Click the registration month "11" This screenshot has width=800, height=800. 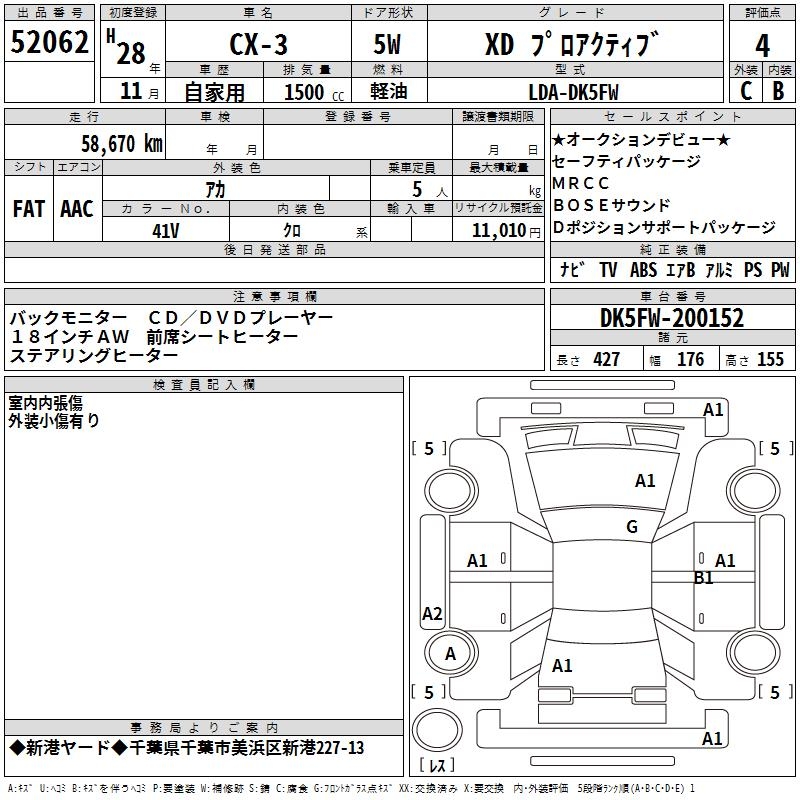pyautogui.click(x=131, y=91)
